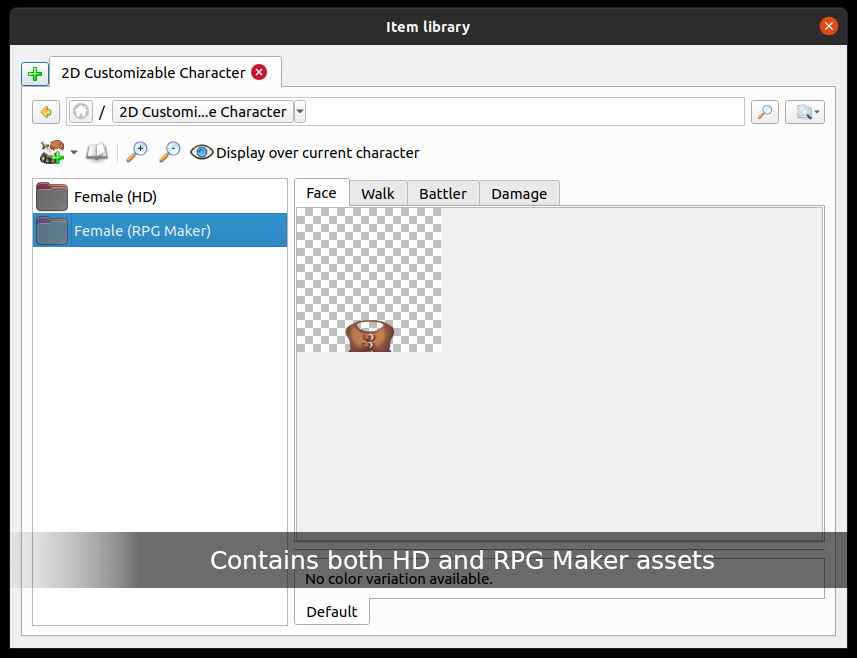This screenshot has width=857, height=658.
Task: Select the Default tab at bottom
Action: pyautogui.click(x=332, y=612)
